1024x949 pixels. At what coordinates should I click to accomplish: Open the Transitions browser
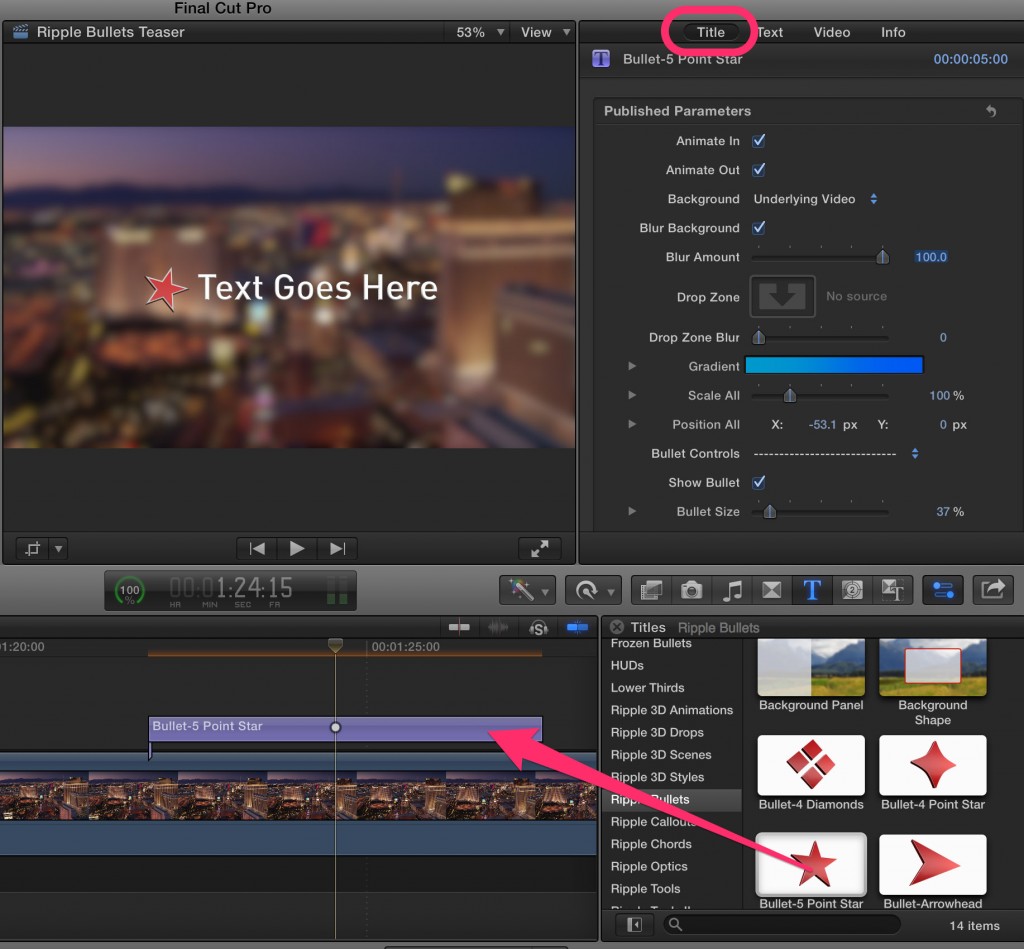click(772, 590)
